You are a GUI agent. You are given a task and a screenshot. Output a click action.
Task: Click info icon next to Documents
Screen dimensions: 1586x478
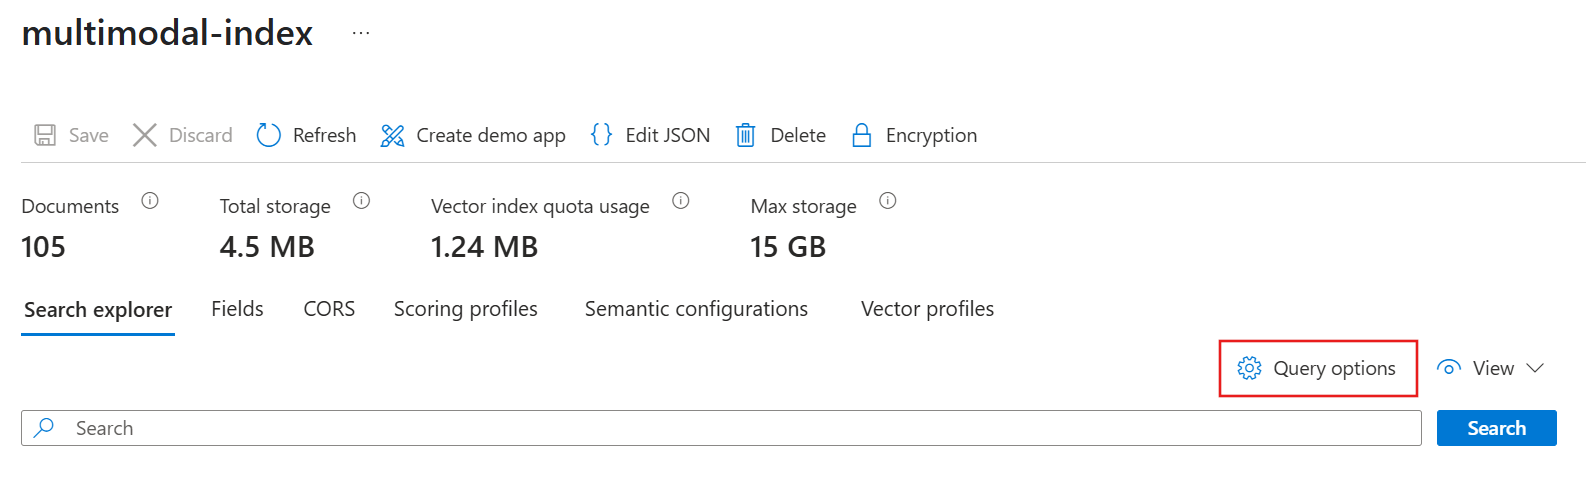pos(150,201)
